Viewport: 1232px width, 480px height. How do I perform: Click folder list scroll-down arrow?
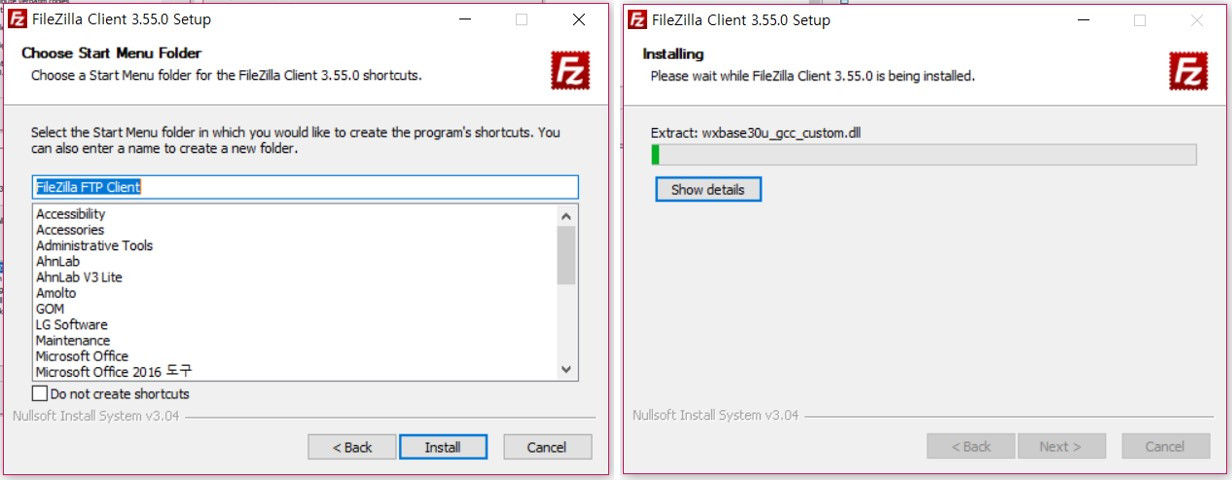566,369
